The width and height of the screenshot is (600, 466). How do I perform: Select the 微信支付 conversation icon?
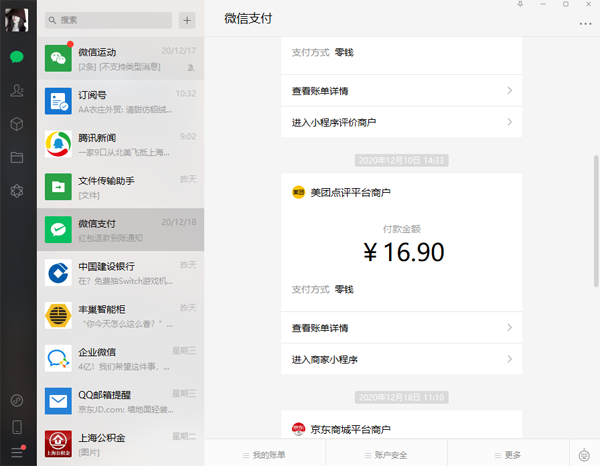tap(58, 230)
